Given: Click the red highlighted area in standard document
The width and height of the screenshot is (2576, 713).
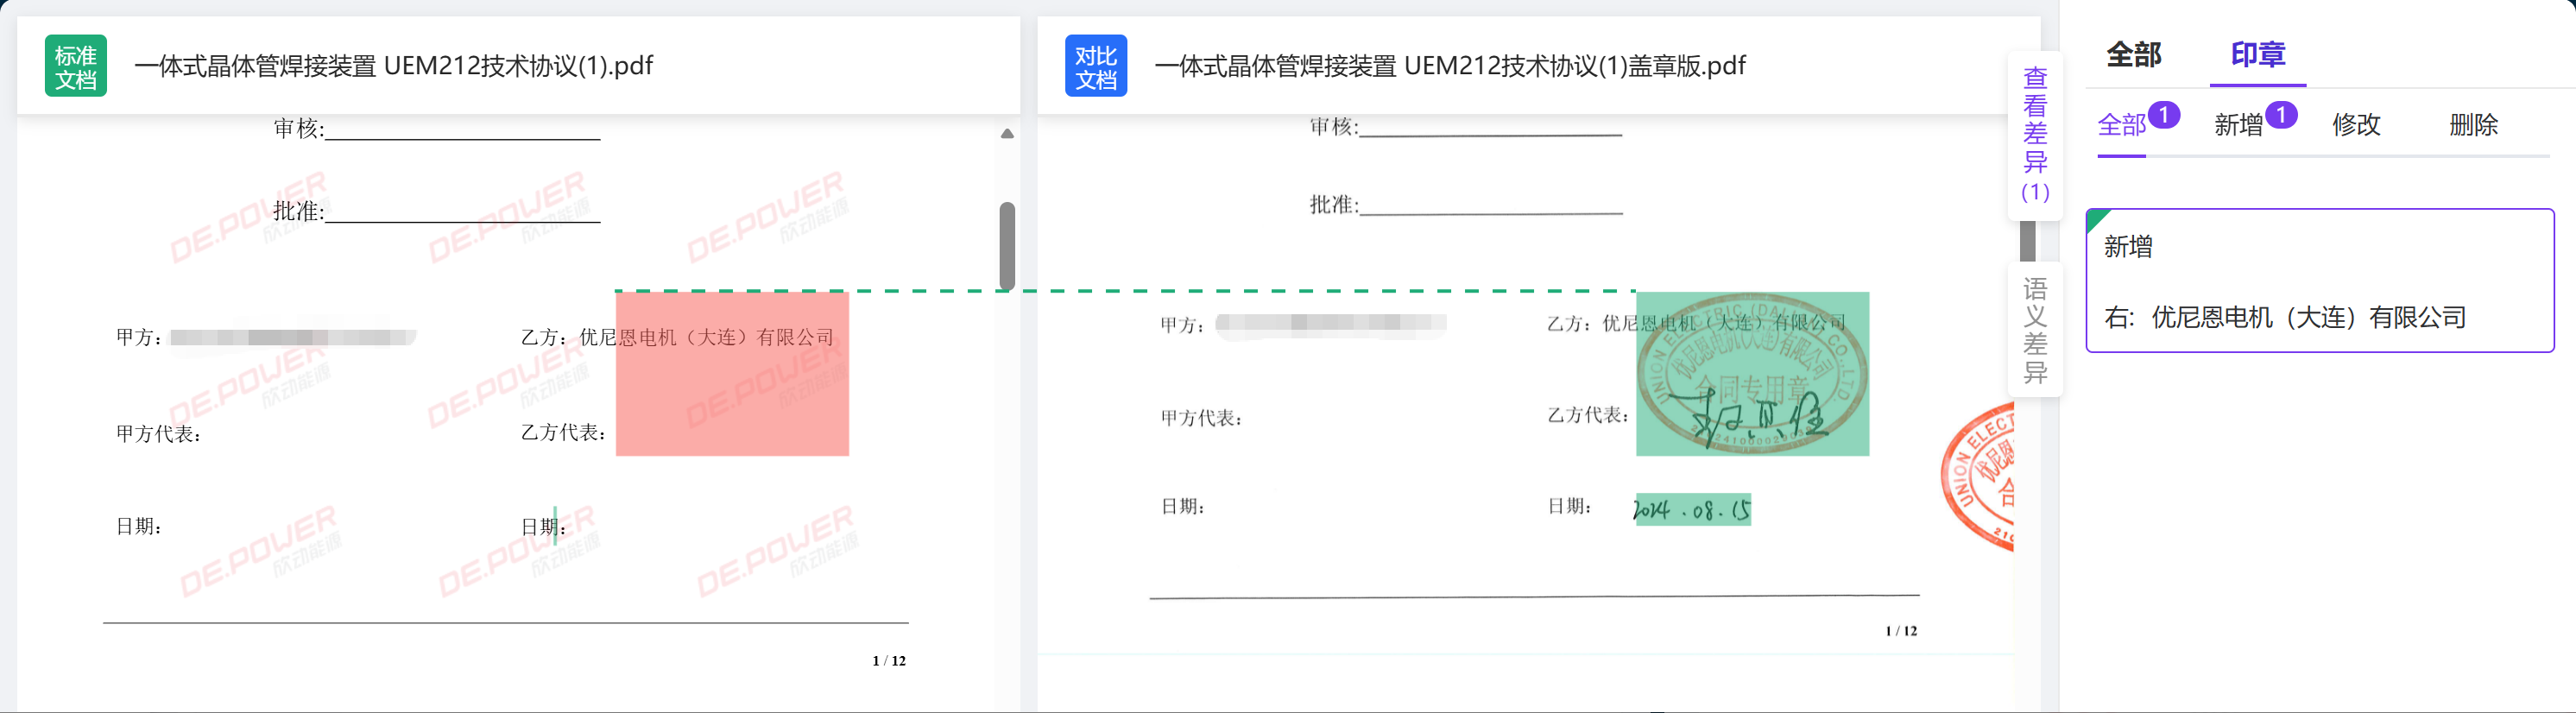Looking at the screenshot, I should coord(731,374).
